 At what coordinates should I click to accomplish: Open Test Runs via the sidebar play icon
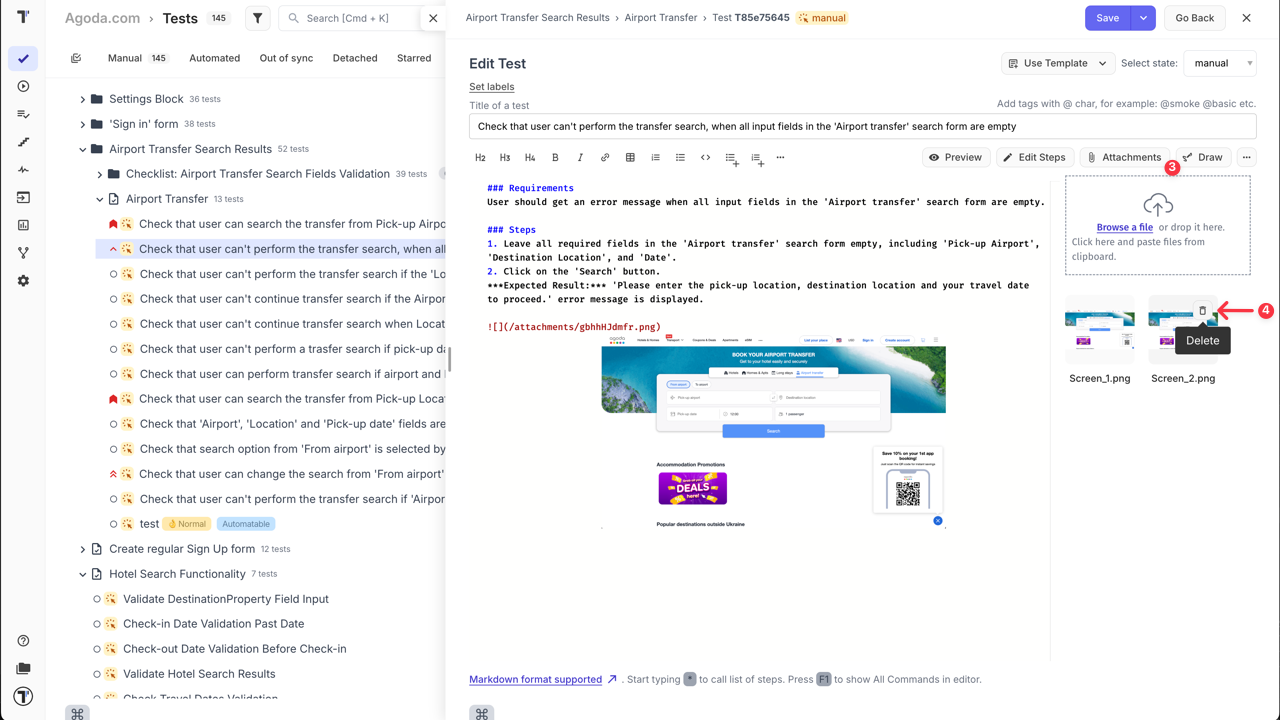tap(22, 86)
